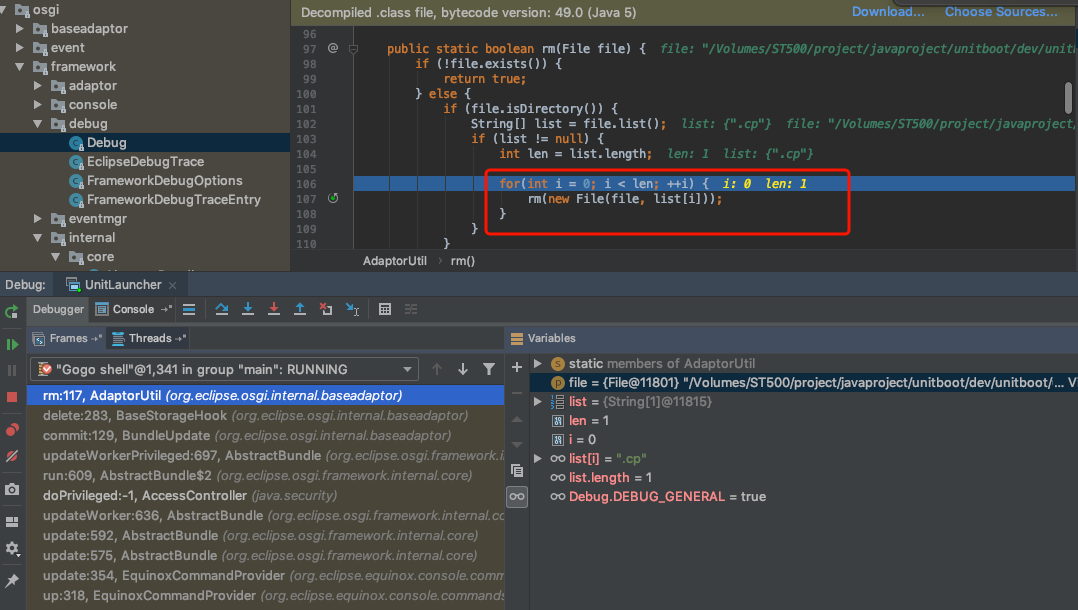Switch to the Console tab
This screenshot has width=1078, height=610.
point(133,309)
